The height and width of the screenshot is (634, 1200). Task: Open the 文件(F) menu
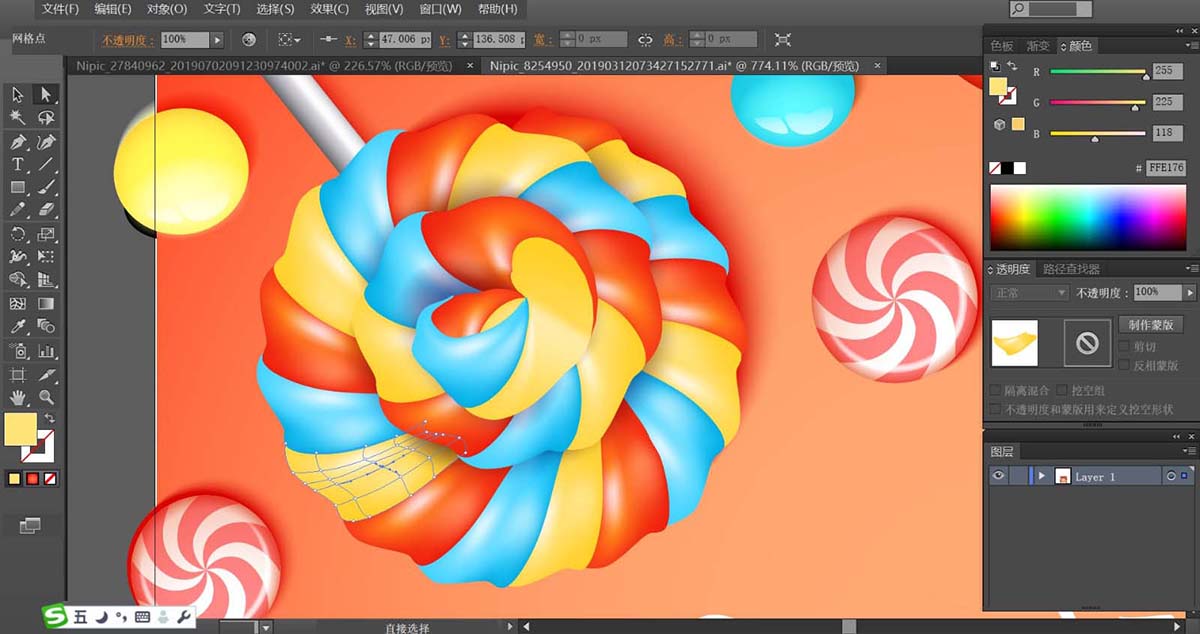click(62, 9)
